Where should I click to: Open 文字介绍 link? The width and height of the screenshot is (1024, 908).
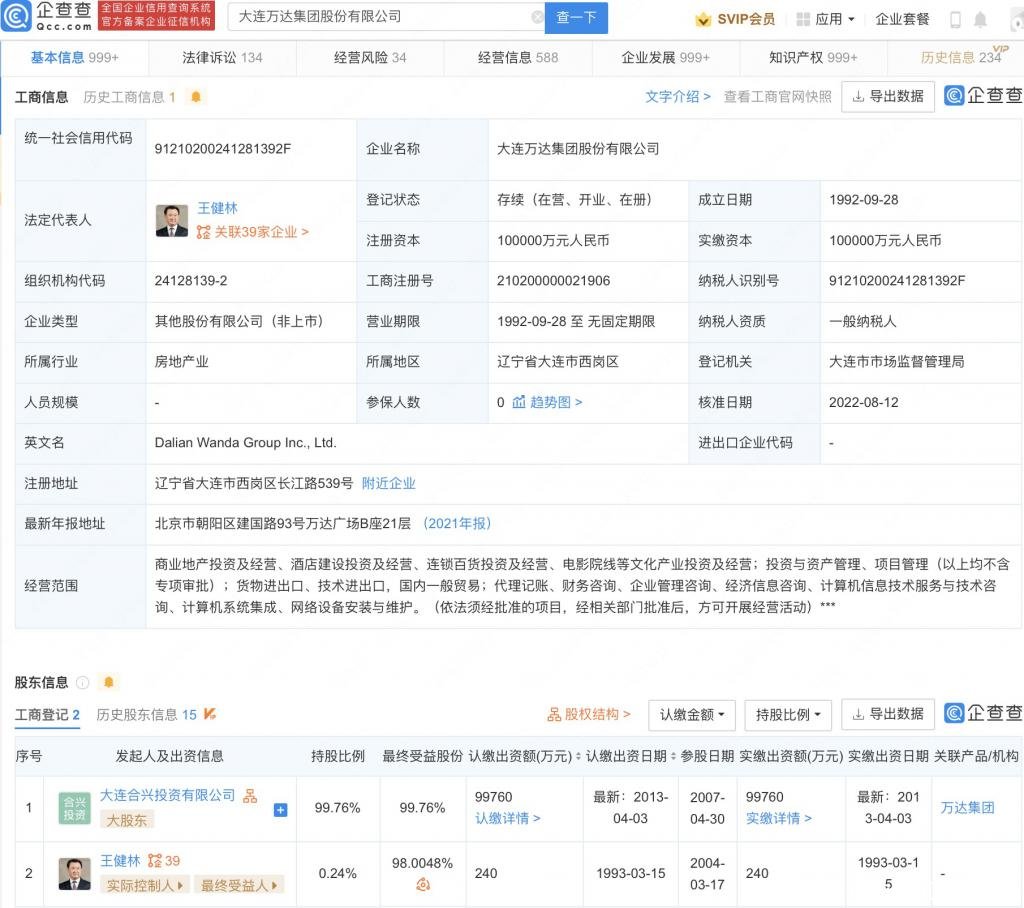point(677,97)
